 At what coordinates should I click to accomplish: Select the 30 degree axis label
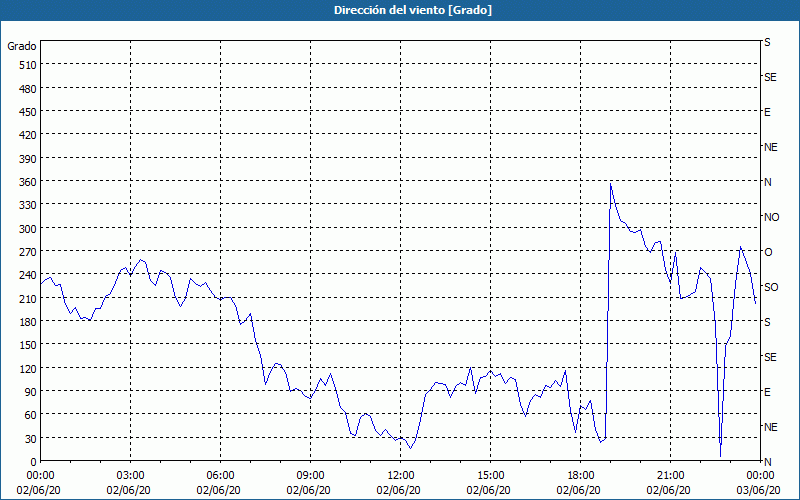pos(31,439)
